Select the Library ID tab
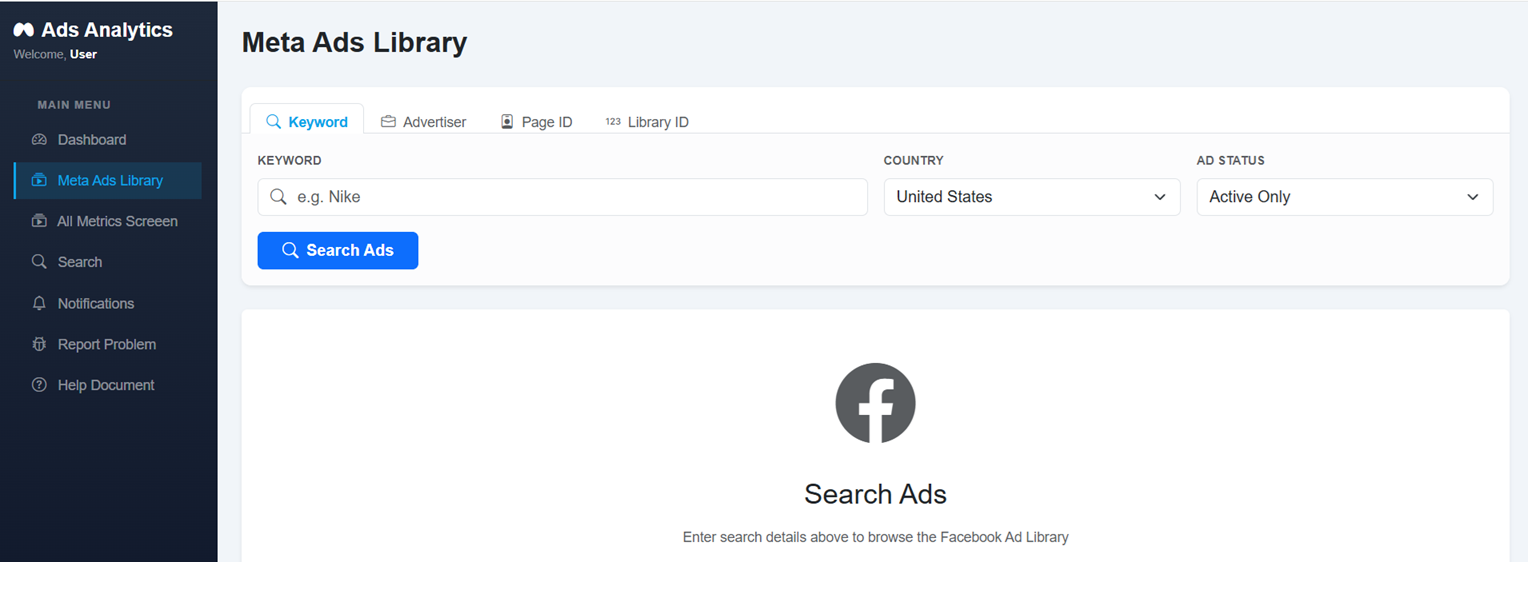This screenshot has width=1528, height=589. 647,121
